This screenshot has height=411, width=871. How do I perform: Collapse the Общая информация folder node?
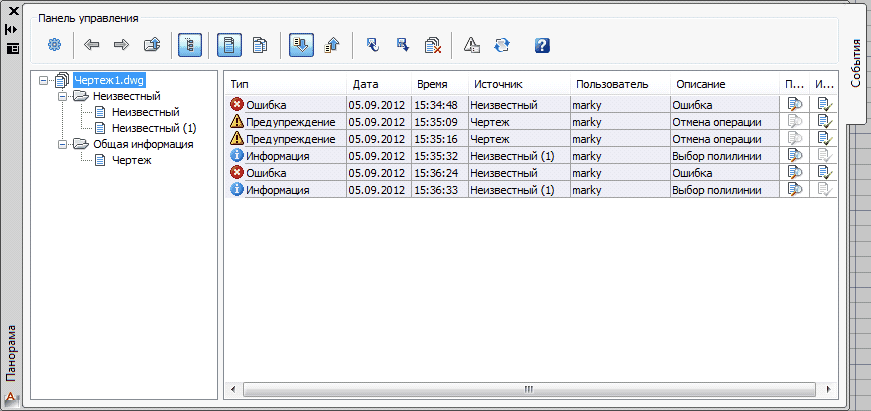(62, 144)
